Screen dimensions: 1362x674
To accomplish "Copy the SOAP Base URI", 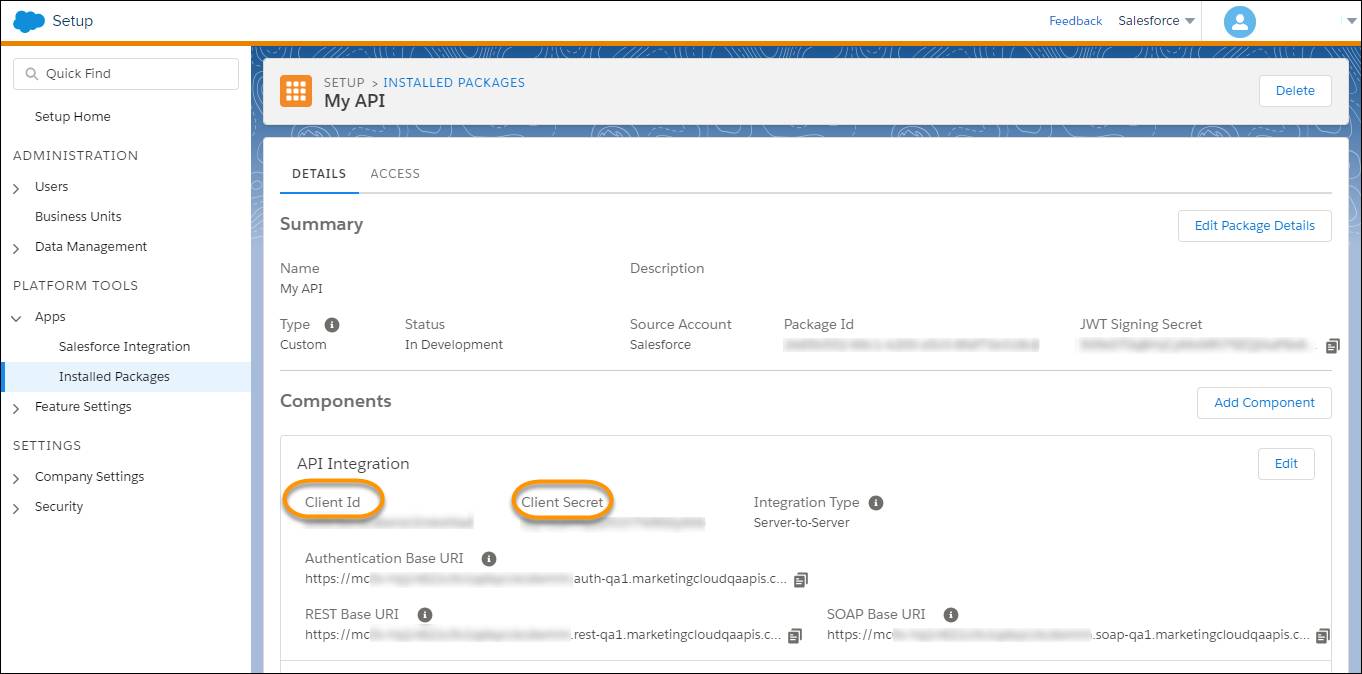I will (x=1323, y=635).
